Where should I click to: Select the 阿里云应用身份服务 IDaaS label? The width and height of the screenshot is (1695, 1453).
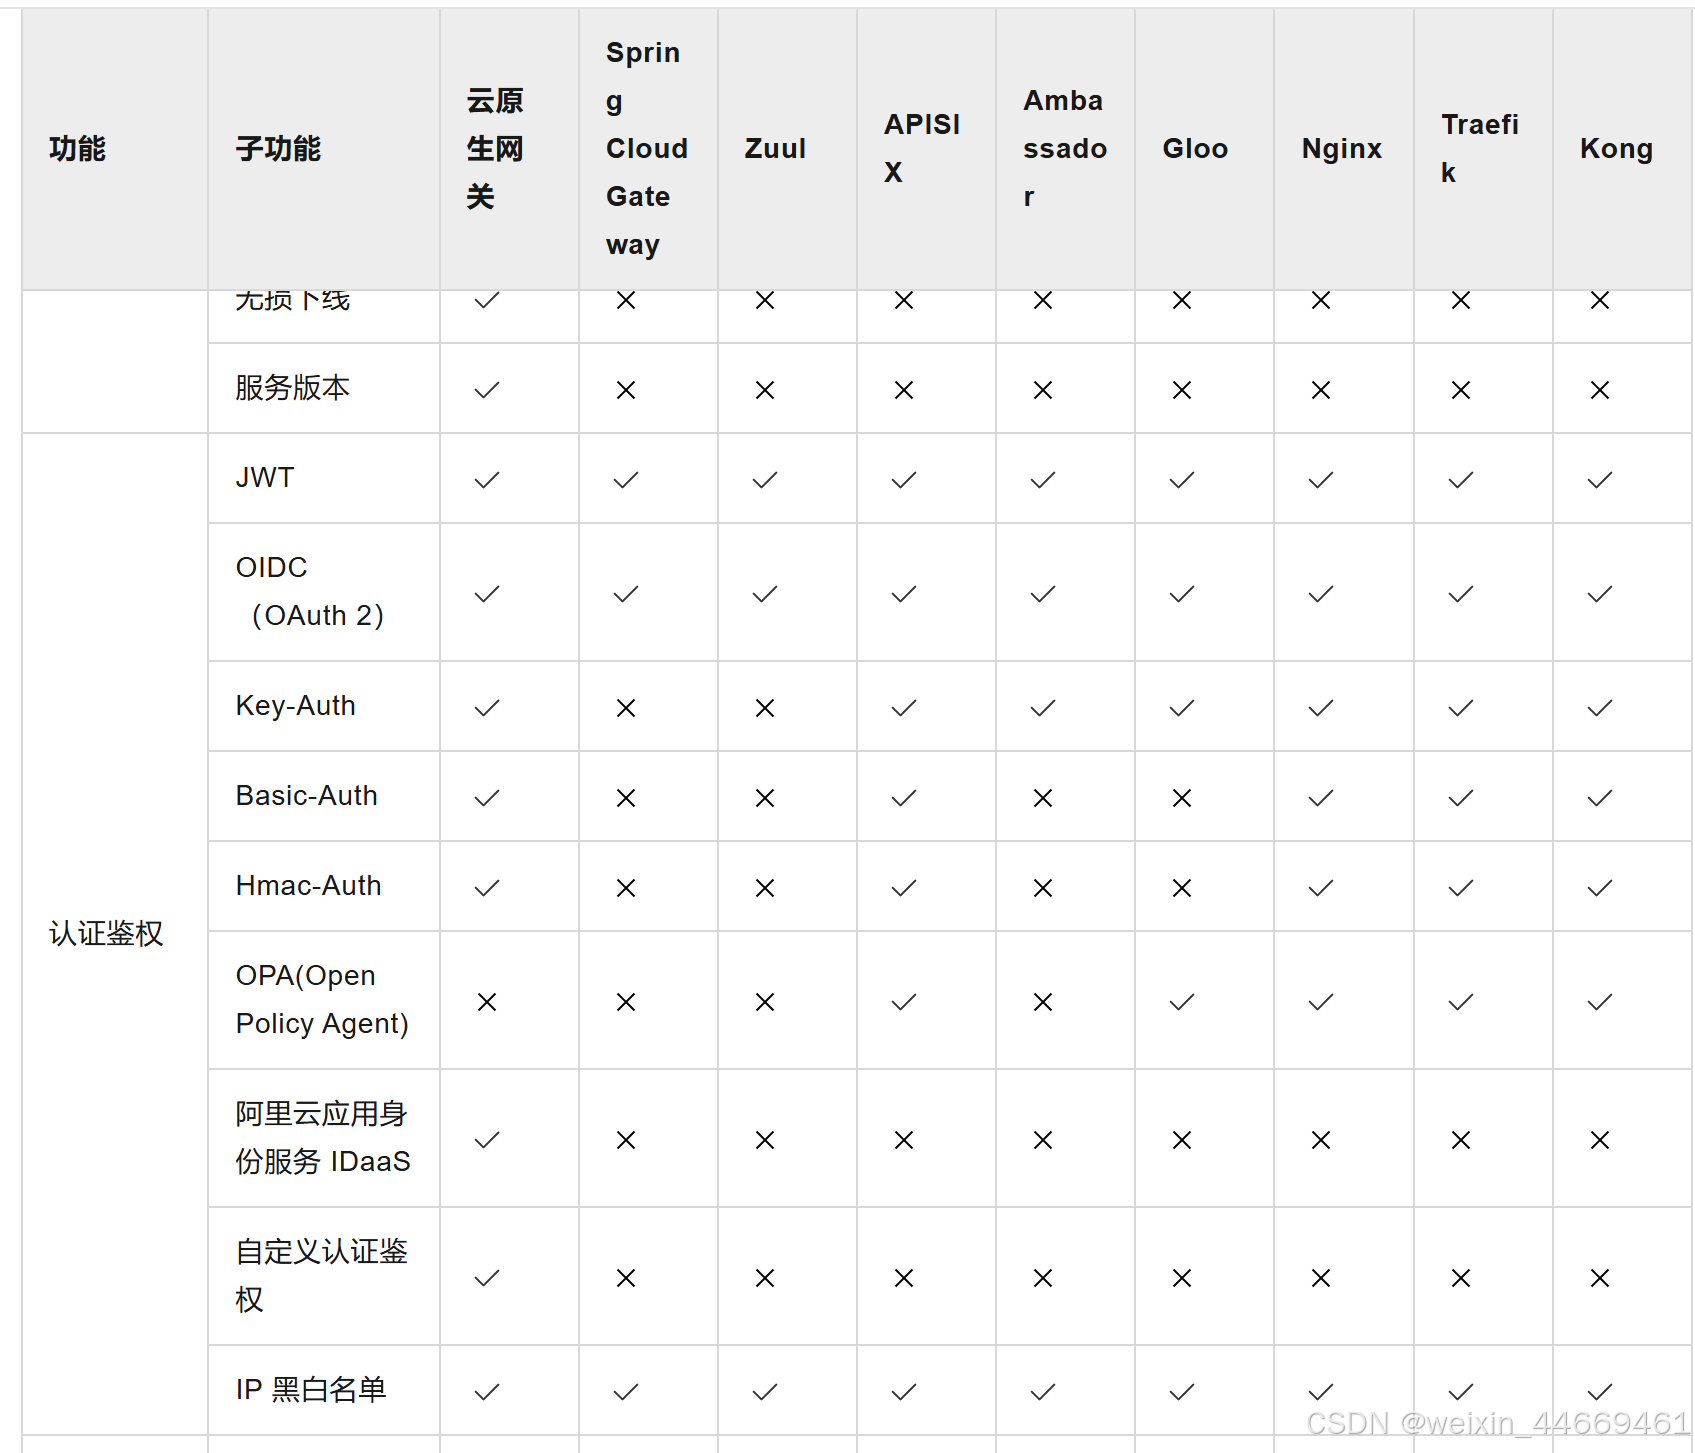pos(323,1138)
